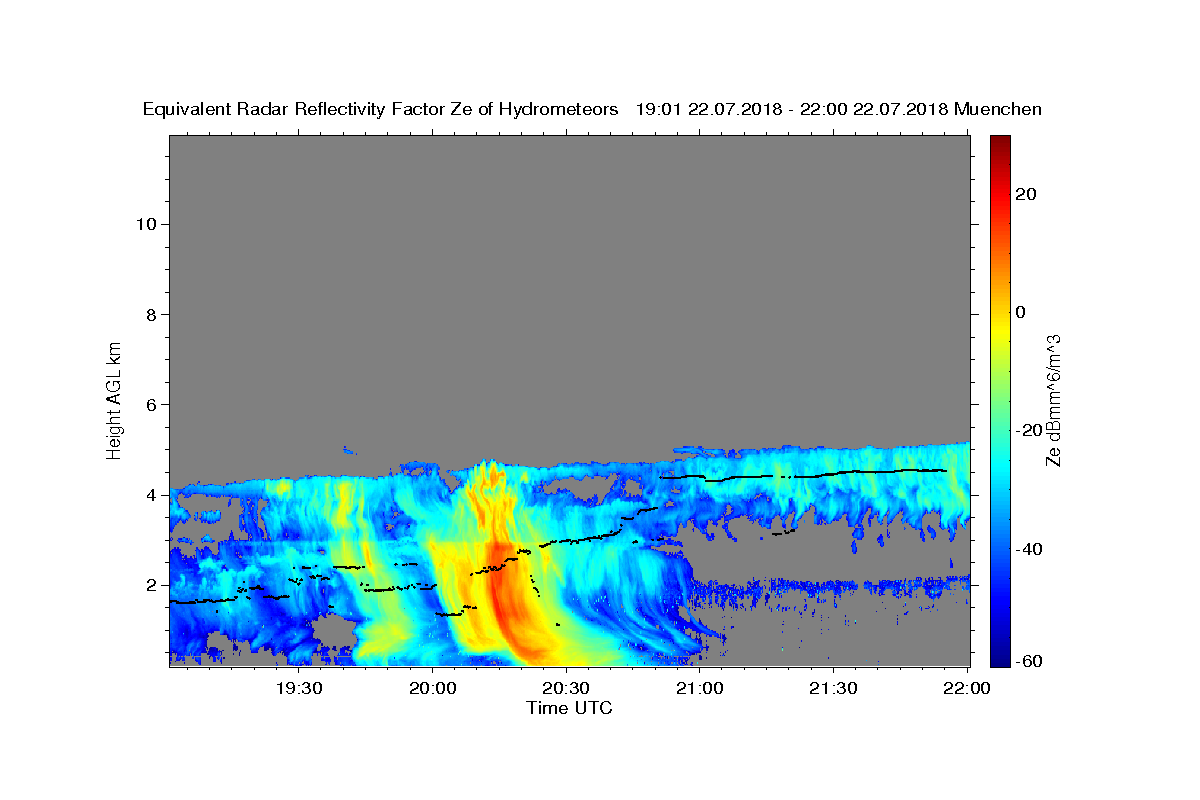
Task: Click the height tick label 4
Action: click(x=154, y=495)
